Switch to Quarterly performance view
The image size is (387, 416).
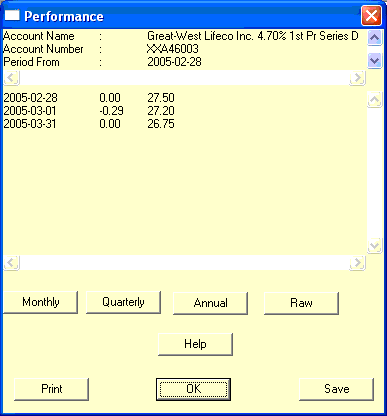pyautogui.click(x=123, y=302)
